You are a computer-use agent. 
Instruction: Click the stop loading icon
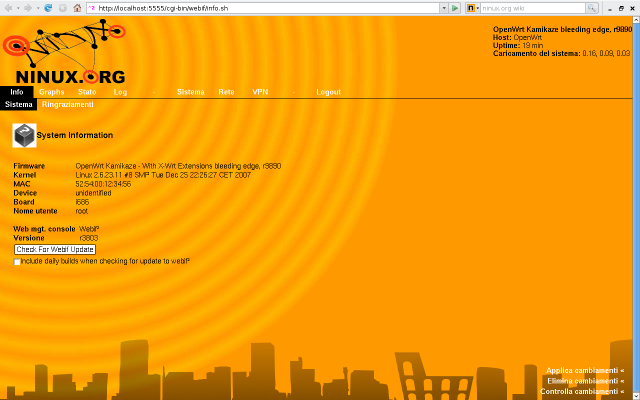coord(62,7)
